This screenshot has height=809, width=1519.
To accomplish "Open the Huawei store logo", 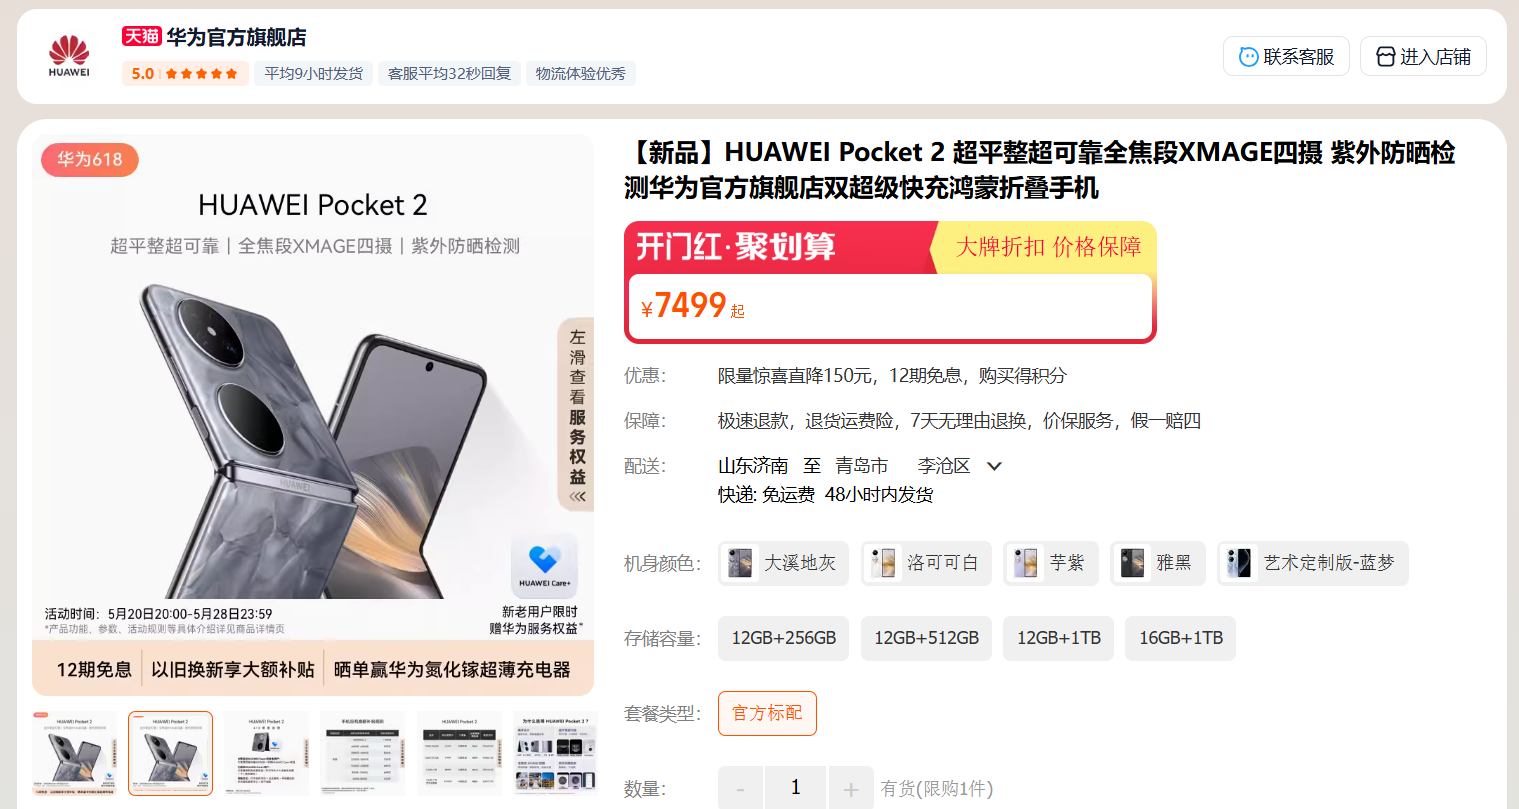I will (x=69, y=57).
